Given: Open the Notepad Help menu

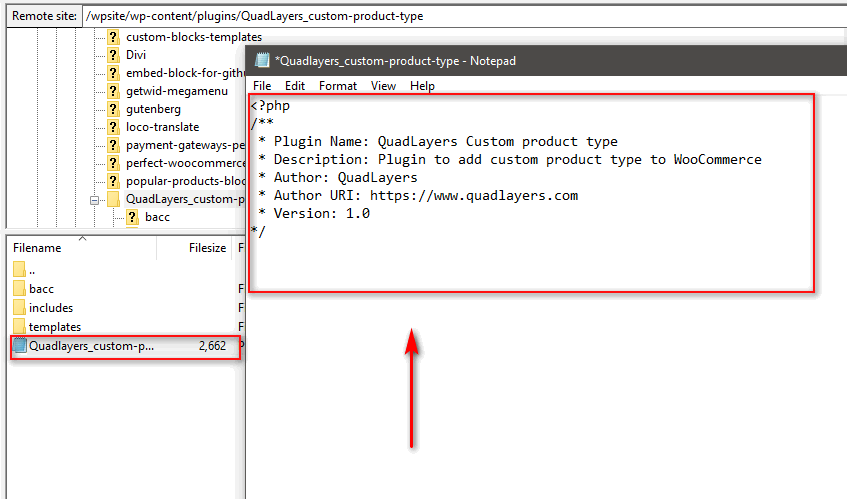Looking at the screenshot, I should pos(422,86).
